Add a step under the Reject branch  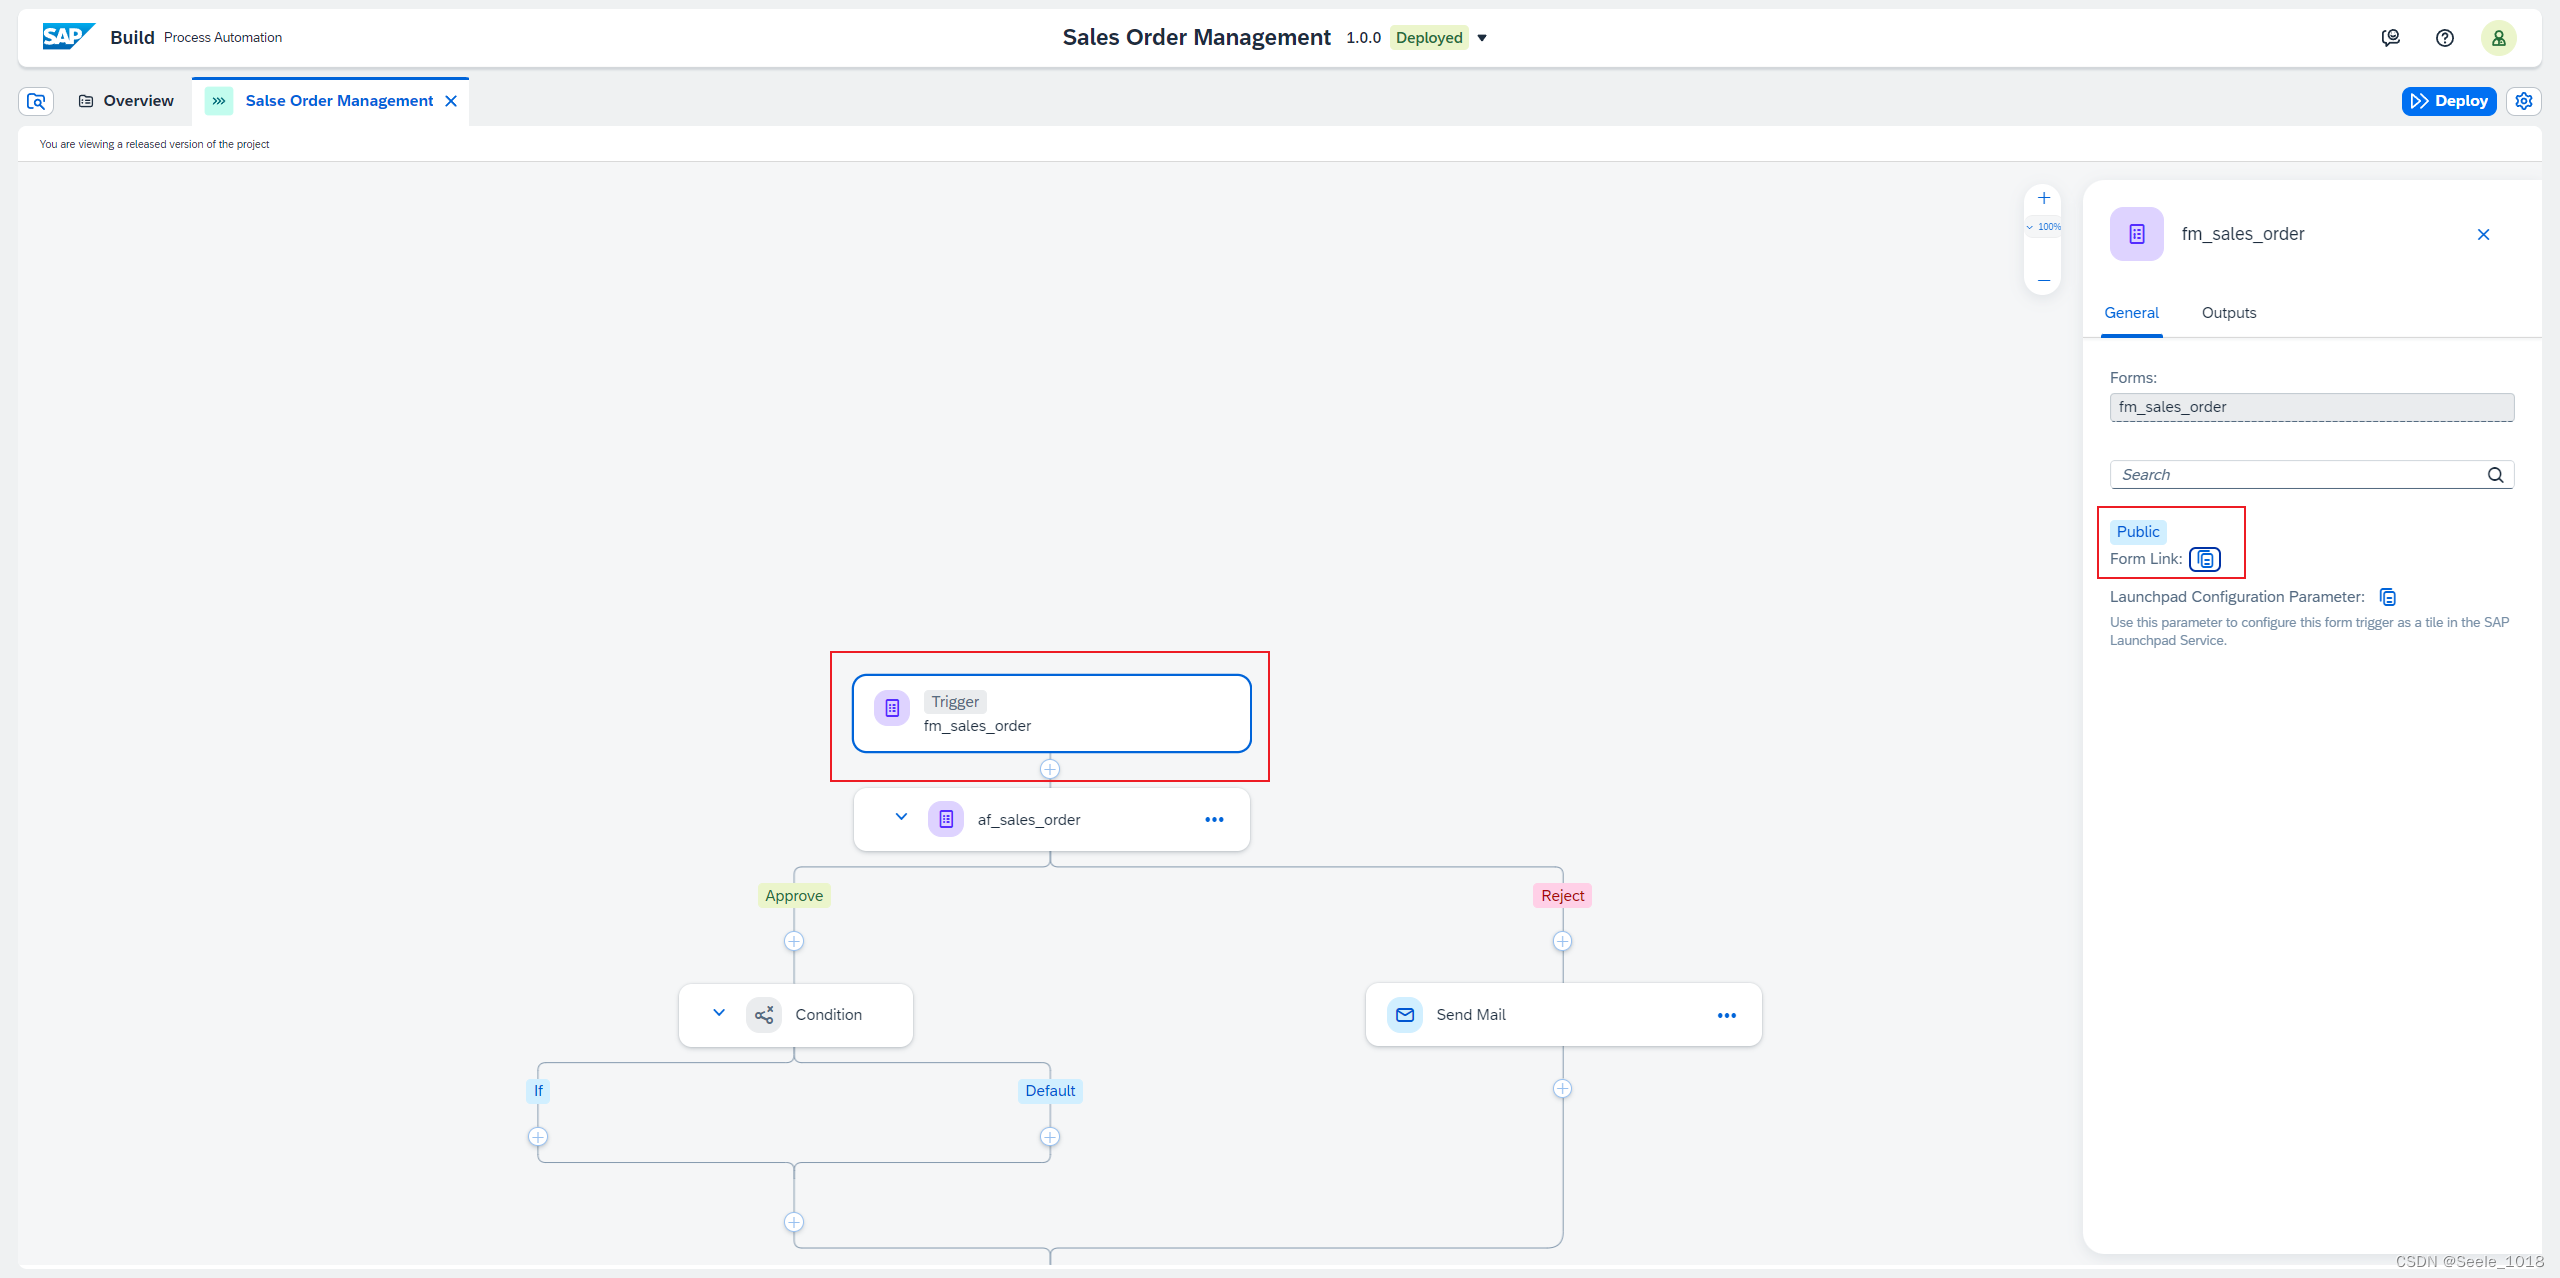click(x=1562, y=941)
